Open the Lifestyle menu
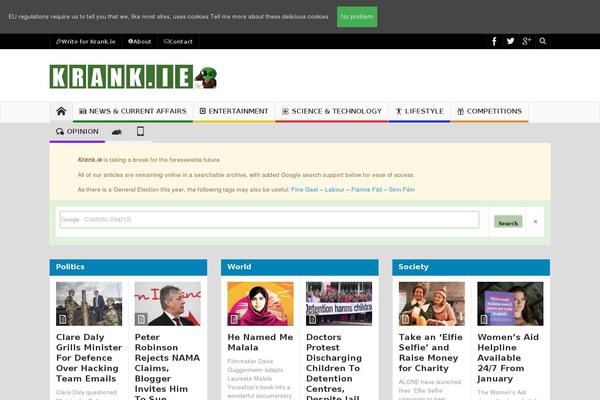 point(419,111)
